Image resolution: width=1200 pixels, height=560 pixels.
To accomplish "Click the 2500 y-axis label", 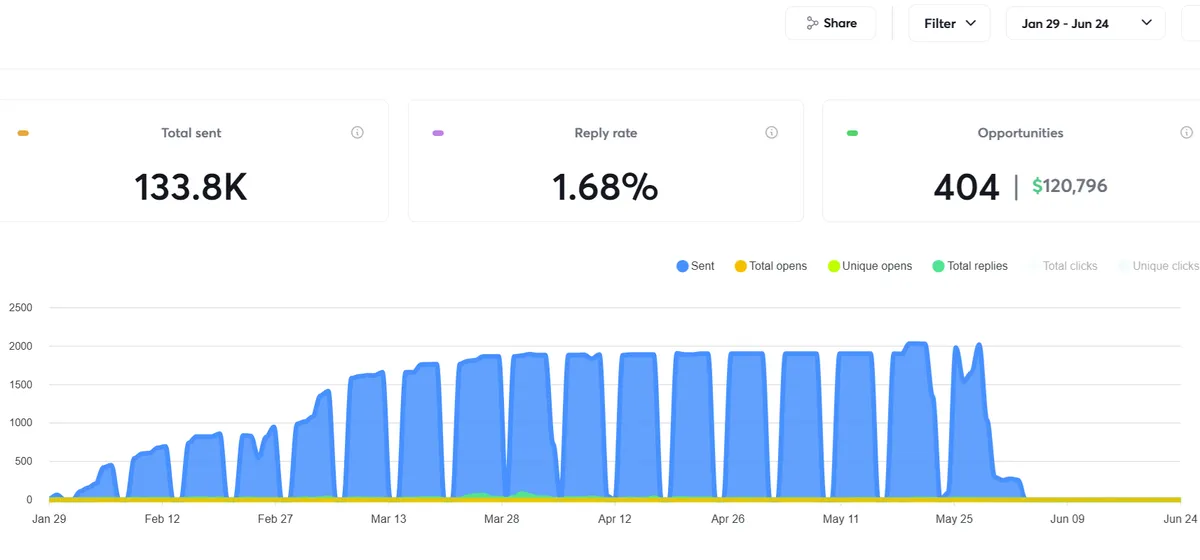I will tap(20, 308).
